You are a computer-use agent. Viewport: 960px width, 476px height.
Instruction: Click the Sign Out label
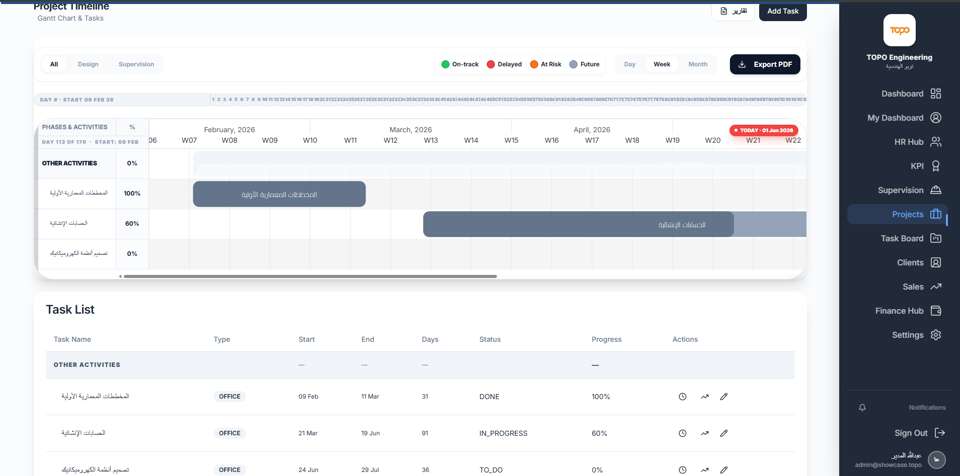click(911, 433)
